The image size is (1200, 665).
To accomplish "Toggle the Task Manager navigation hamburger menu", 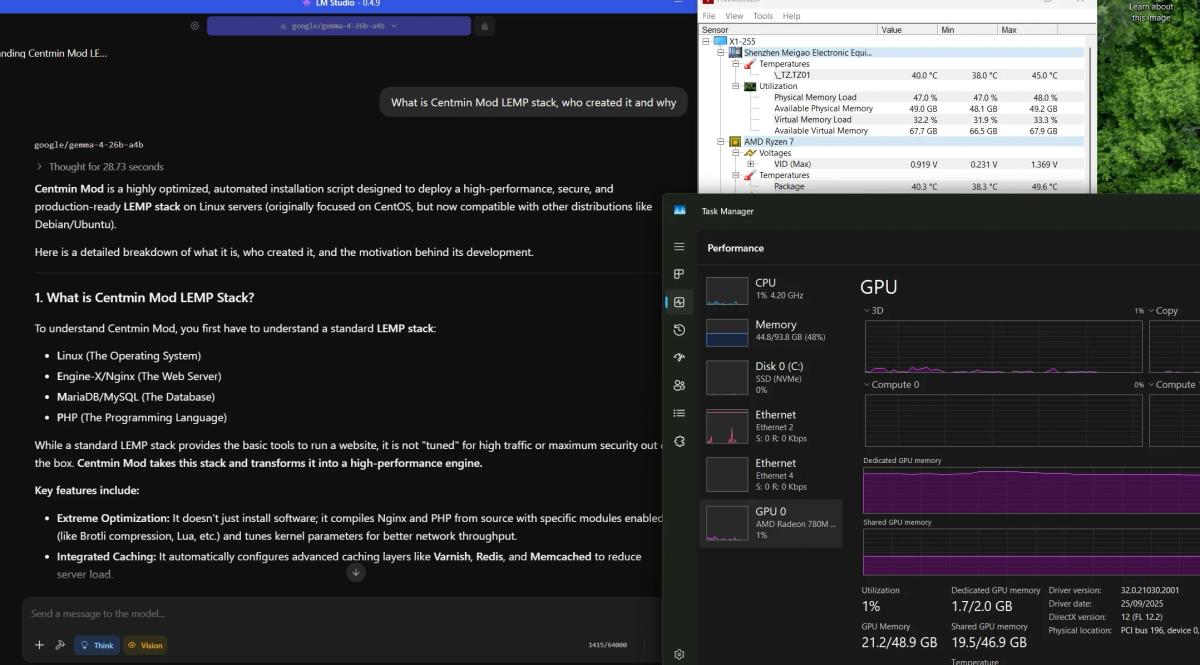I will [x=679, y=246].
